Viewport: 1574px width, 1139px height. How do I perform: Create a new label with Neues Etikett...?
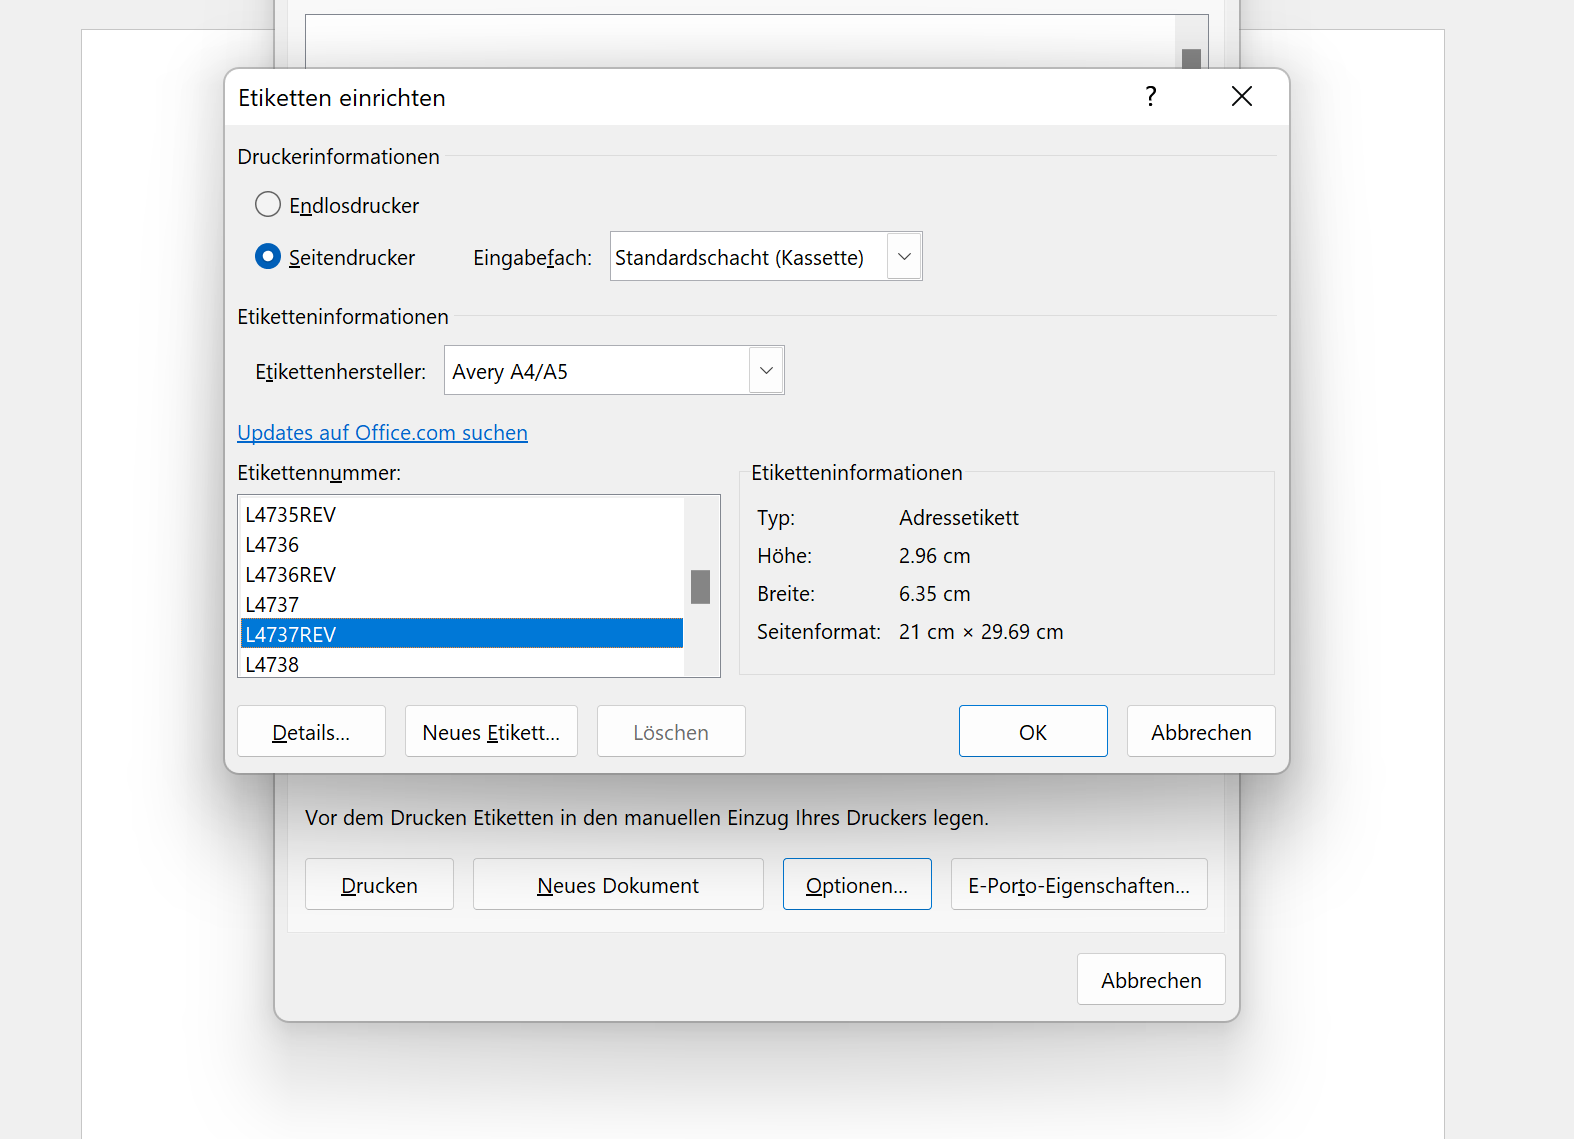pos(491,732)
